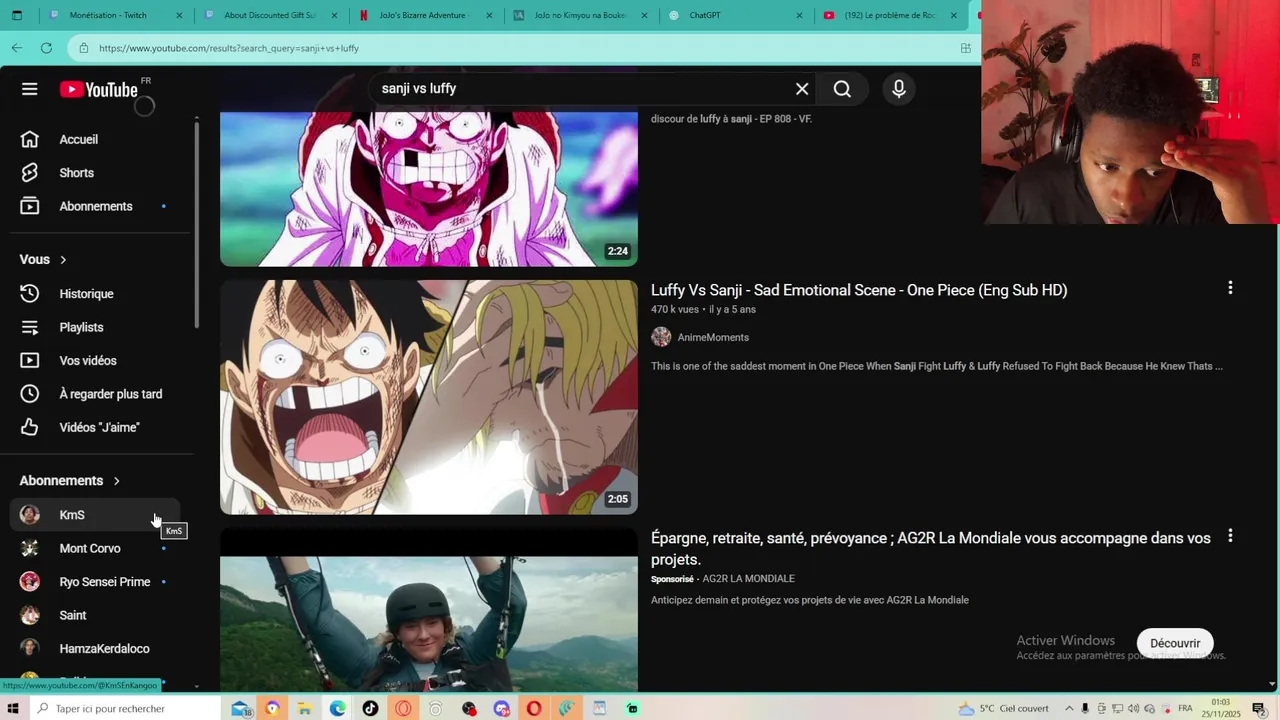Open File Explorer from the taskbar

click(x=305, y=708)
